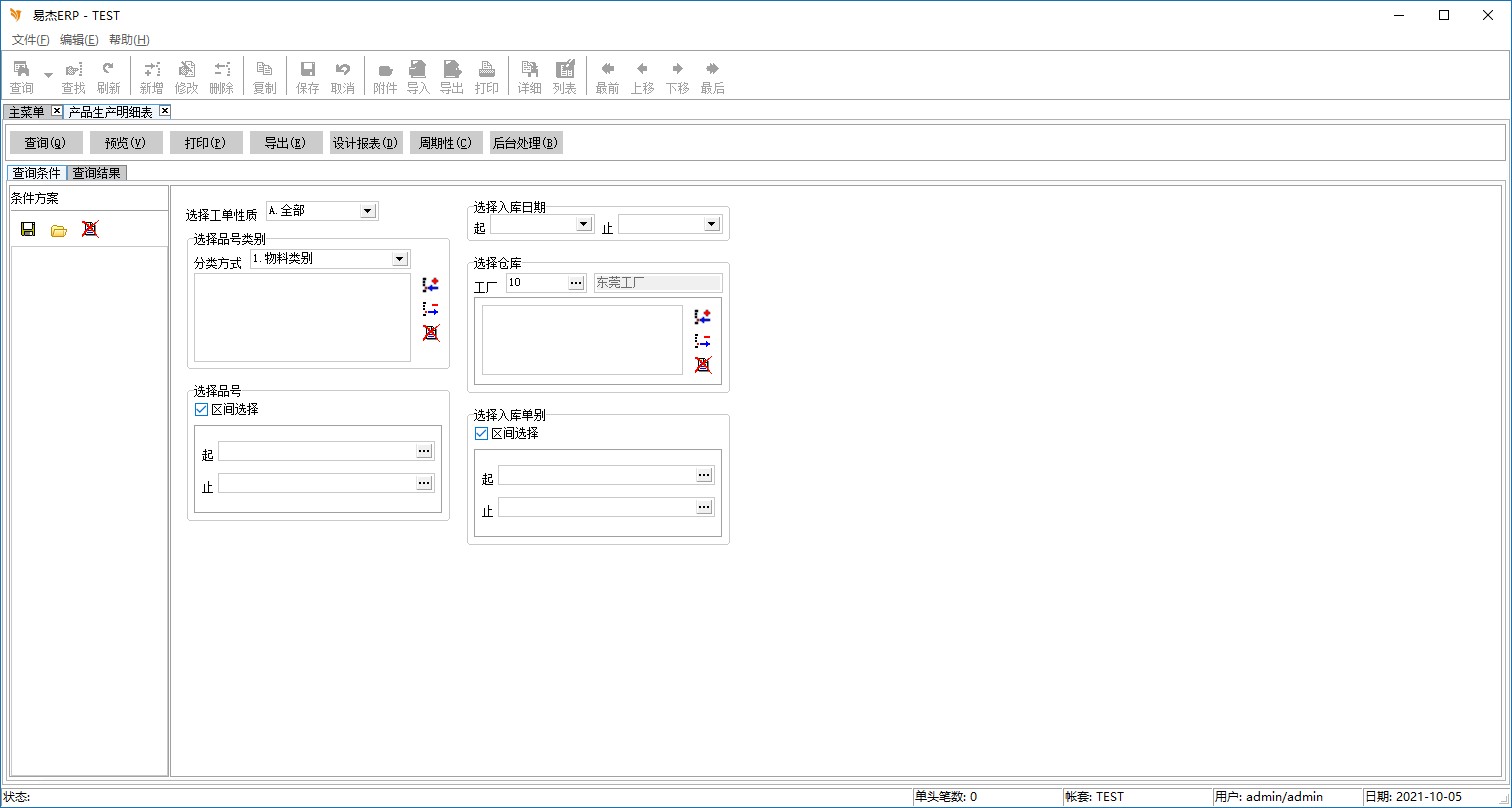Open the arrow next to 查询 toolbar icon
Screen dimensions: 1512x808
[48, 75]
